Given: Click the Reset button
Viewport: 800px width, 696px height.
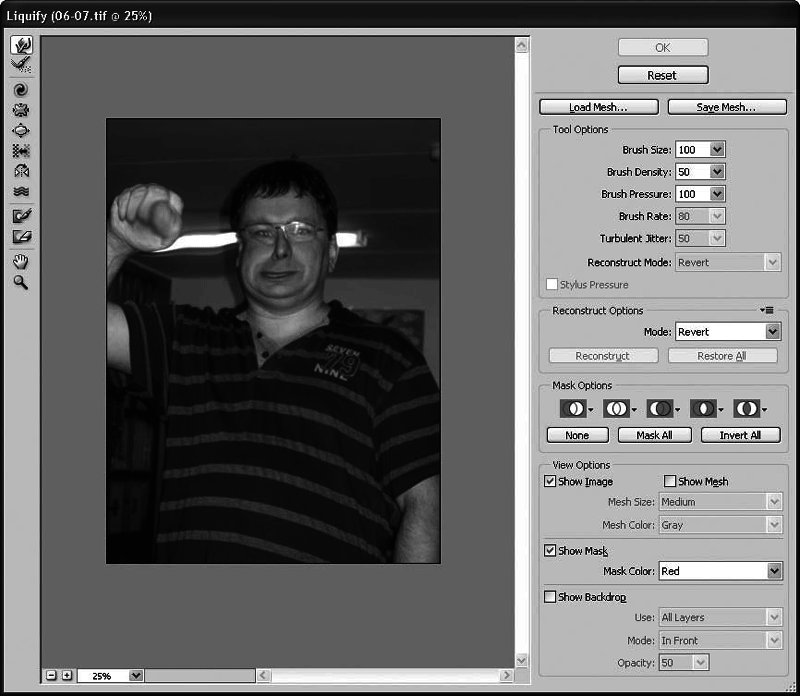Looking at the screenshot, I should point(663,75).
